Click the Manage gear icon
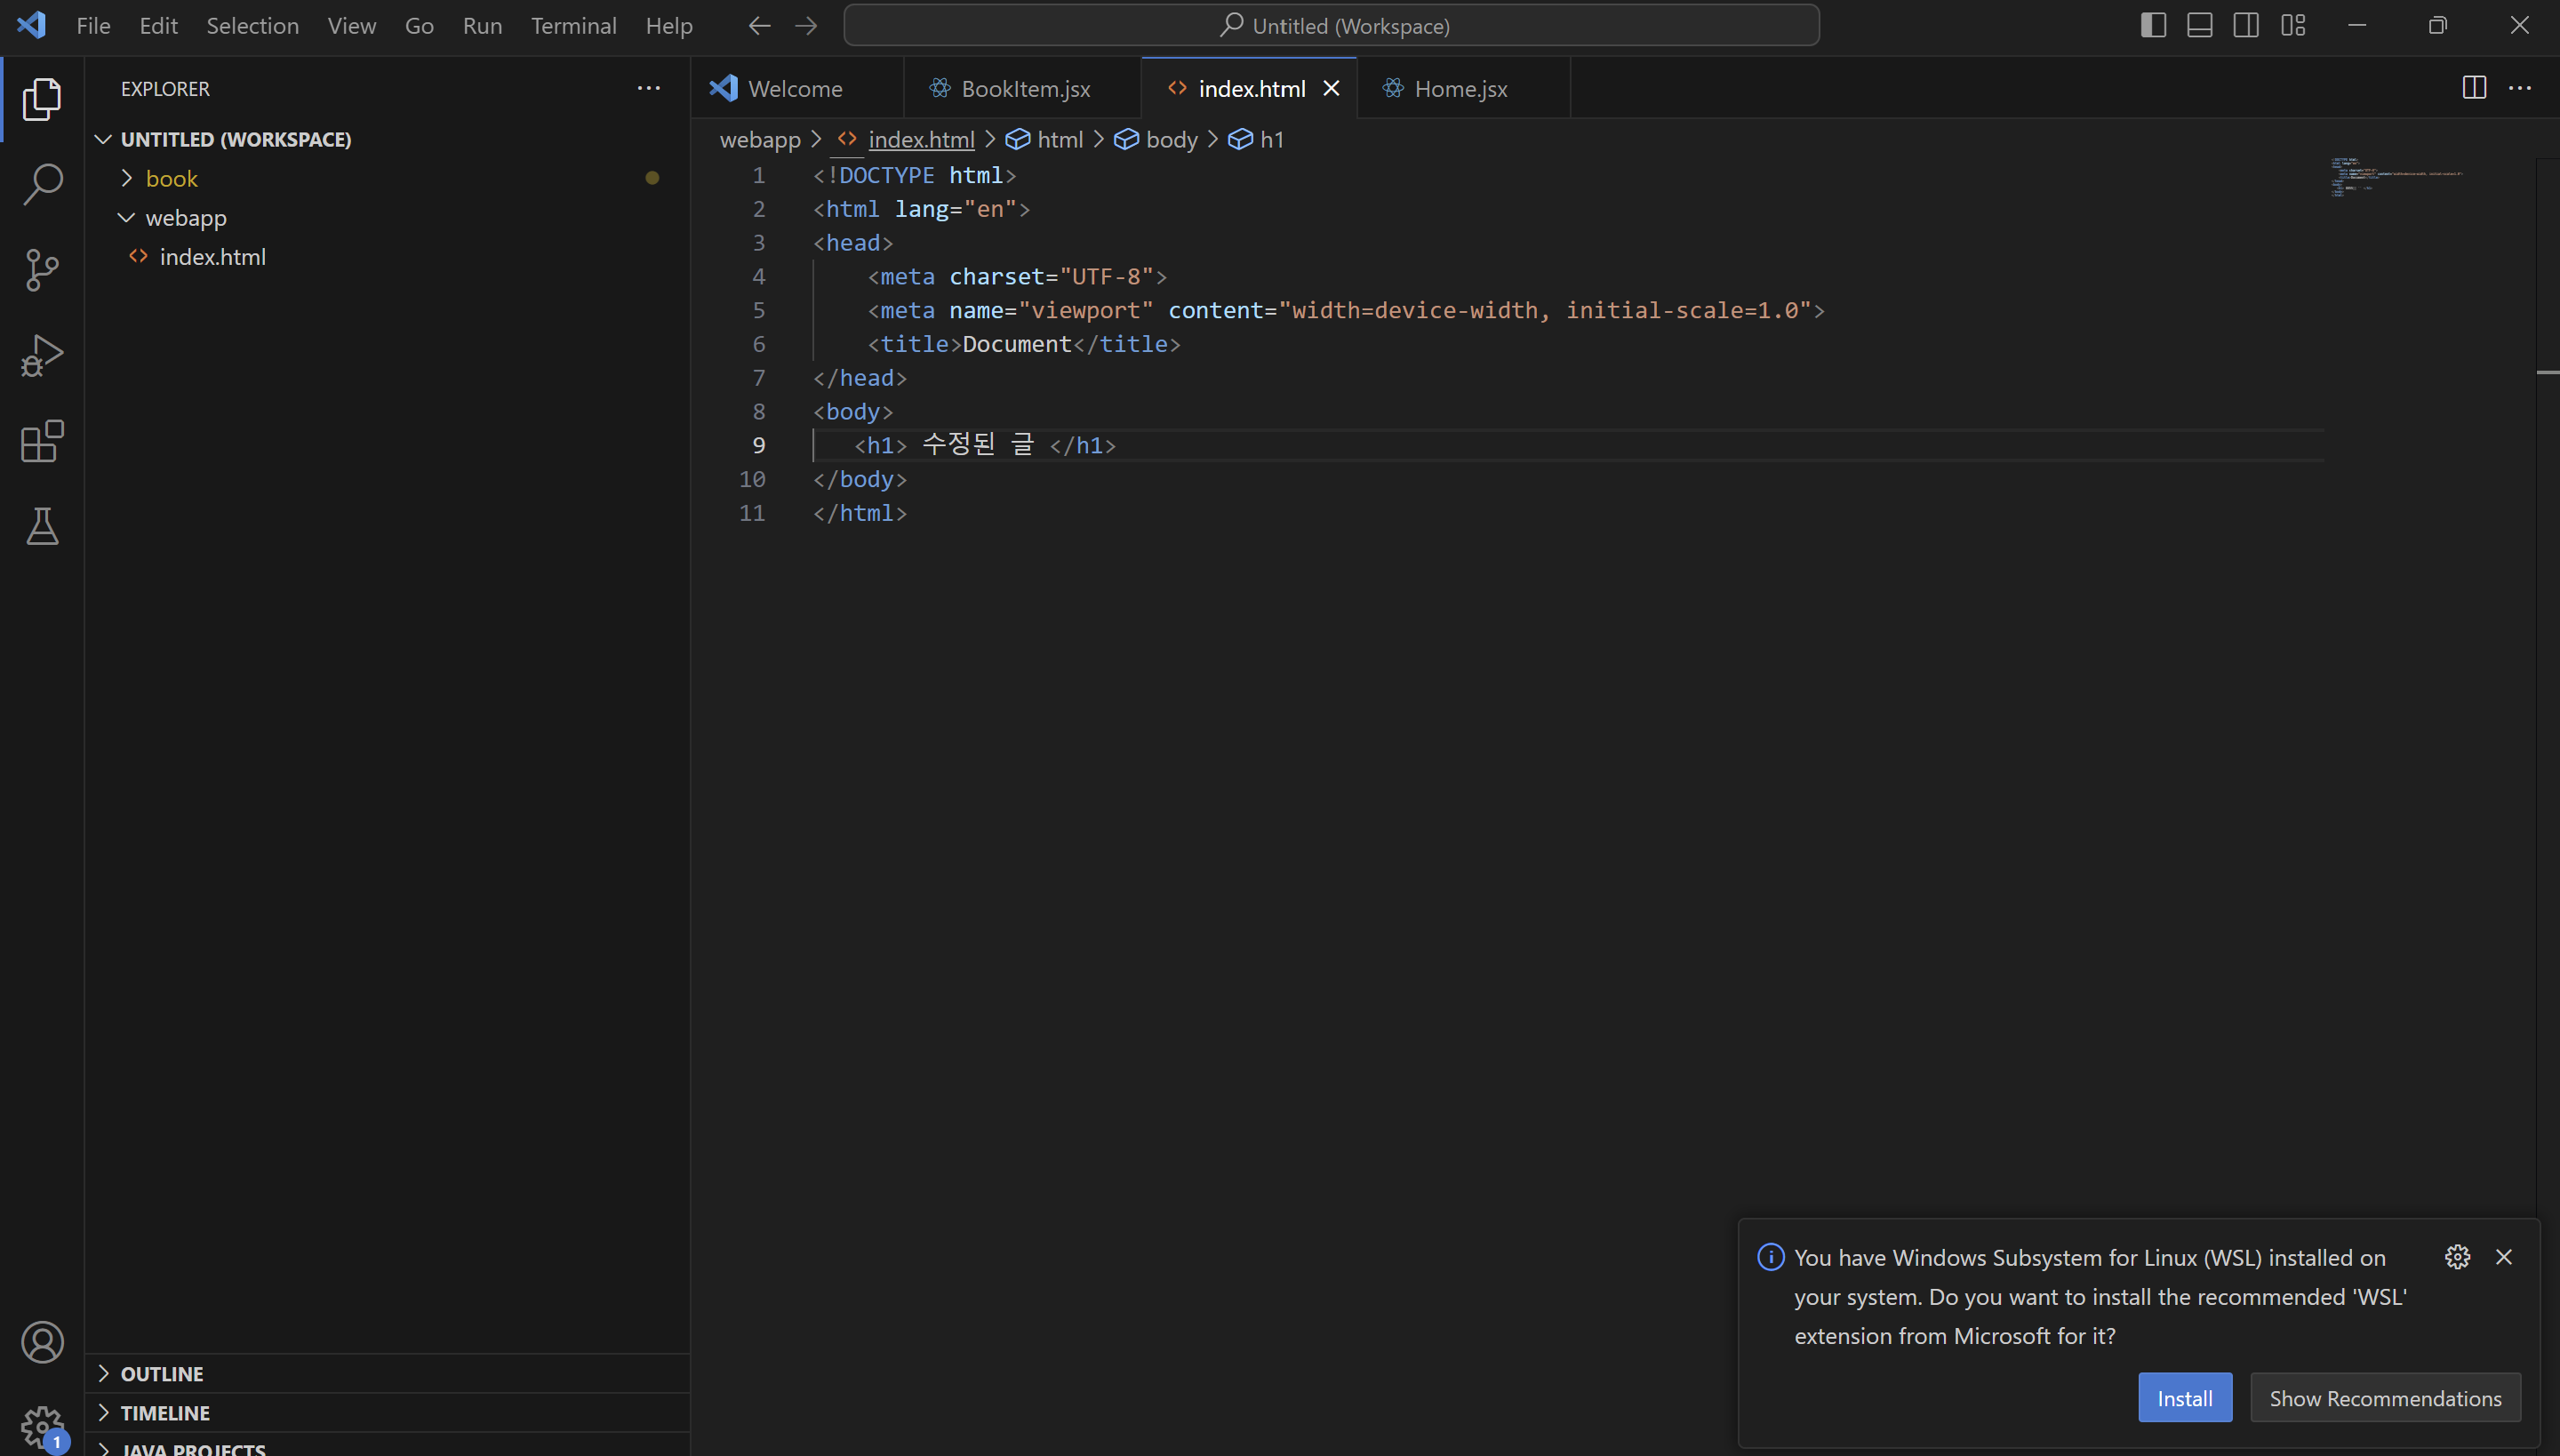The width and height of the screenshot is (2560, 1456). pyautogui.click(x=42, y=1426)
